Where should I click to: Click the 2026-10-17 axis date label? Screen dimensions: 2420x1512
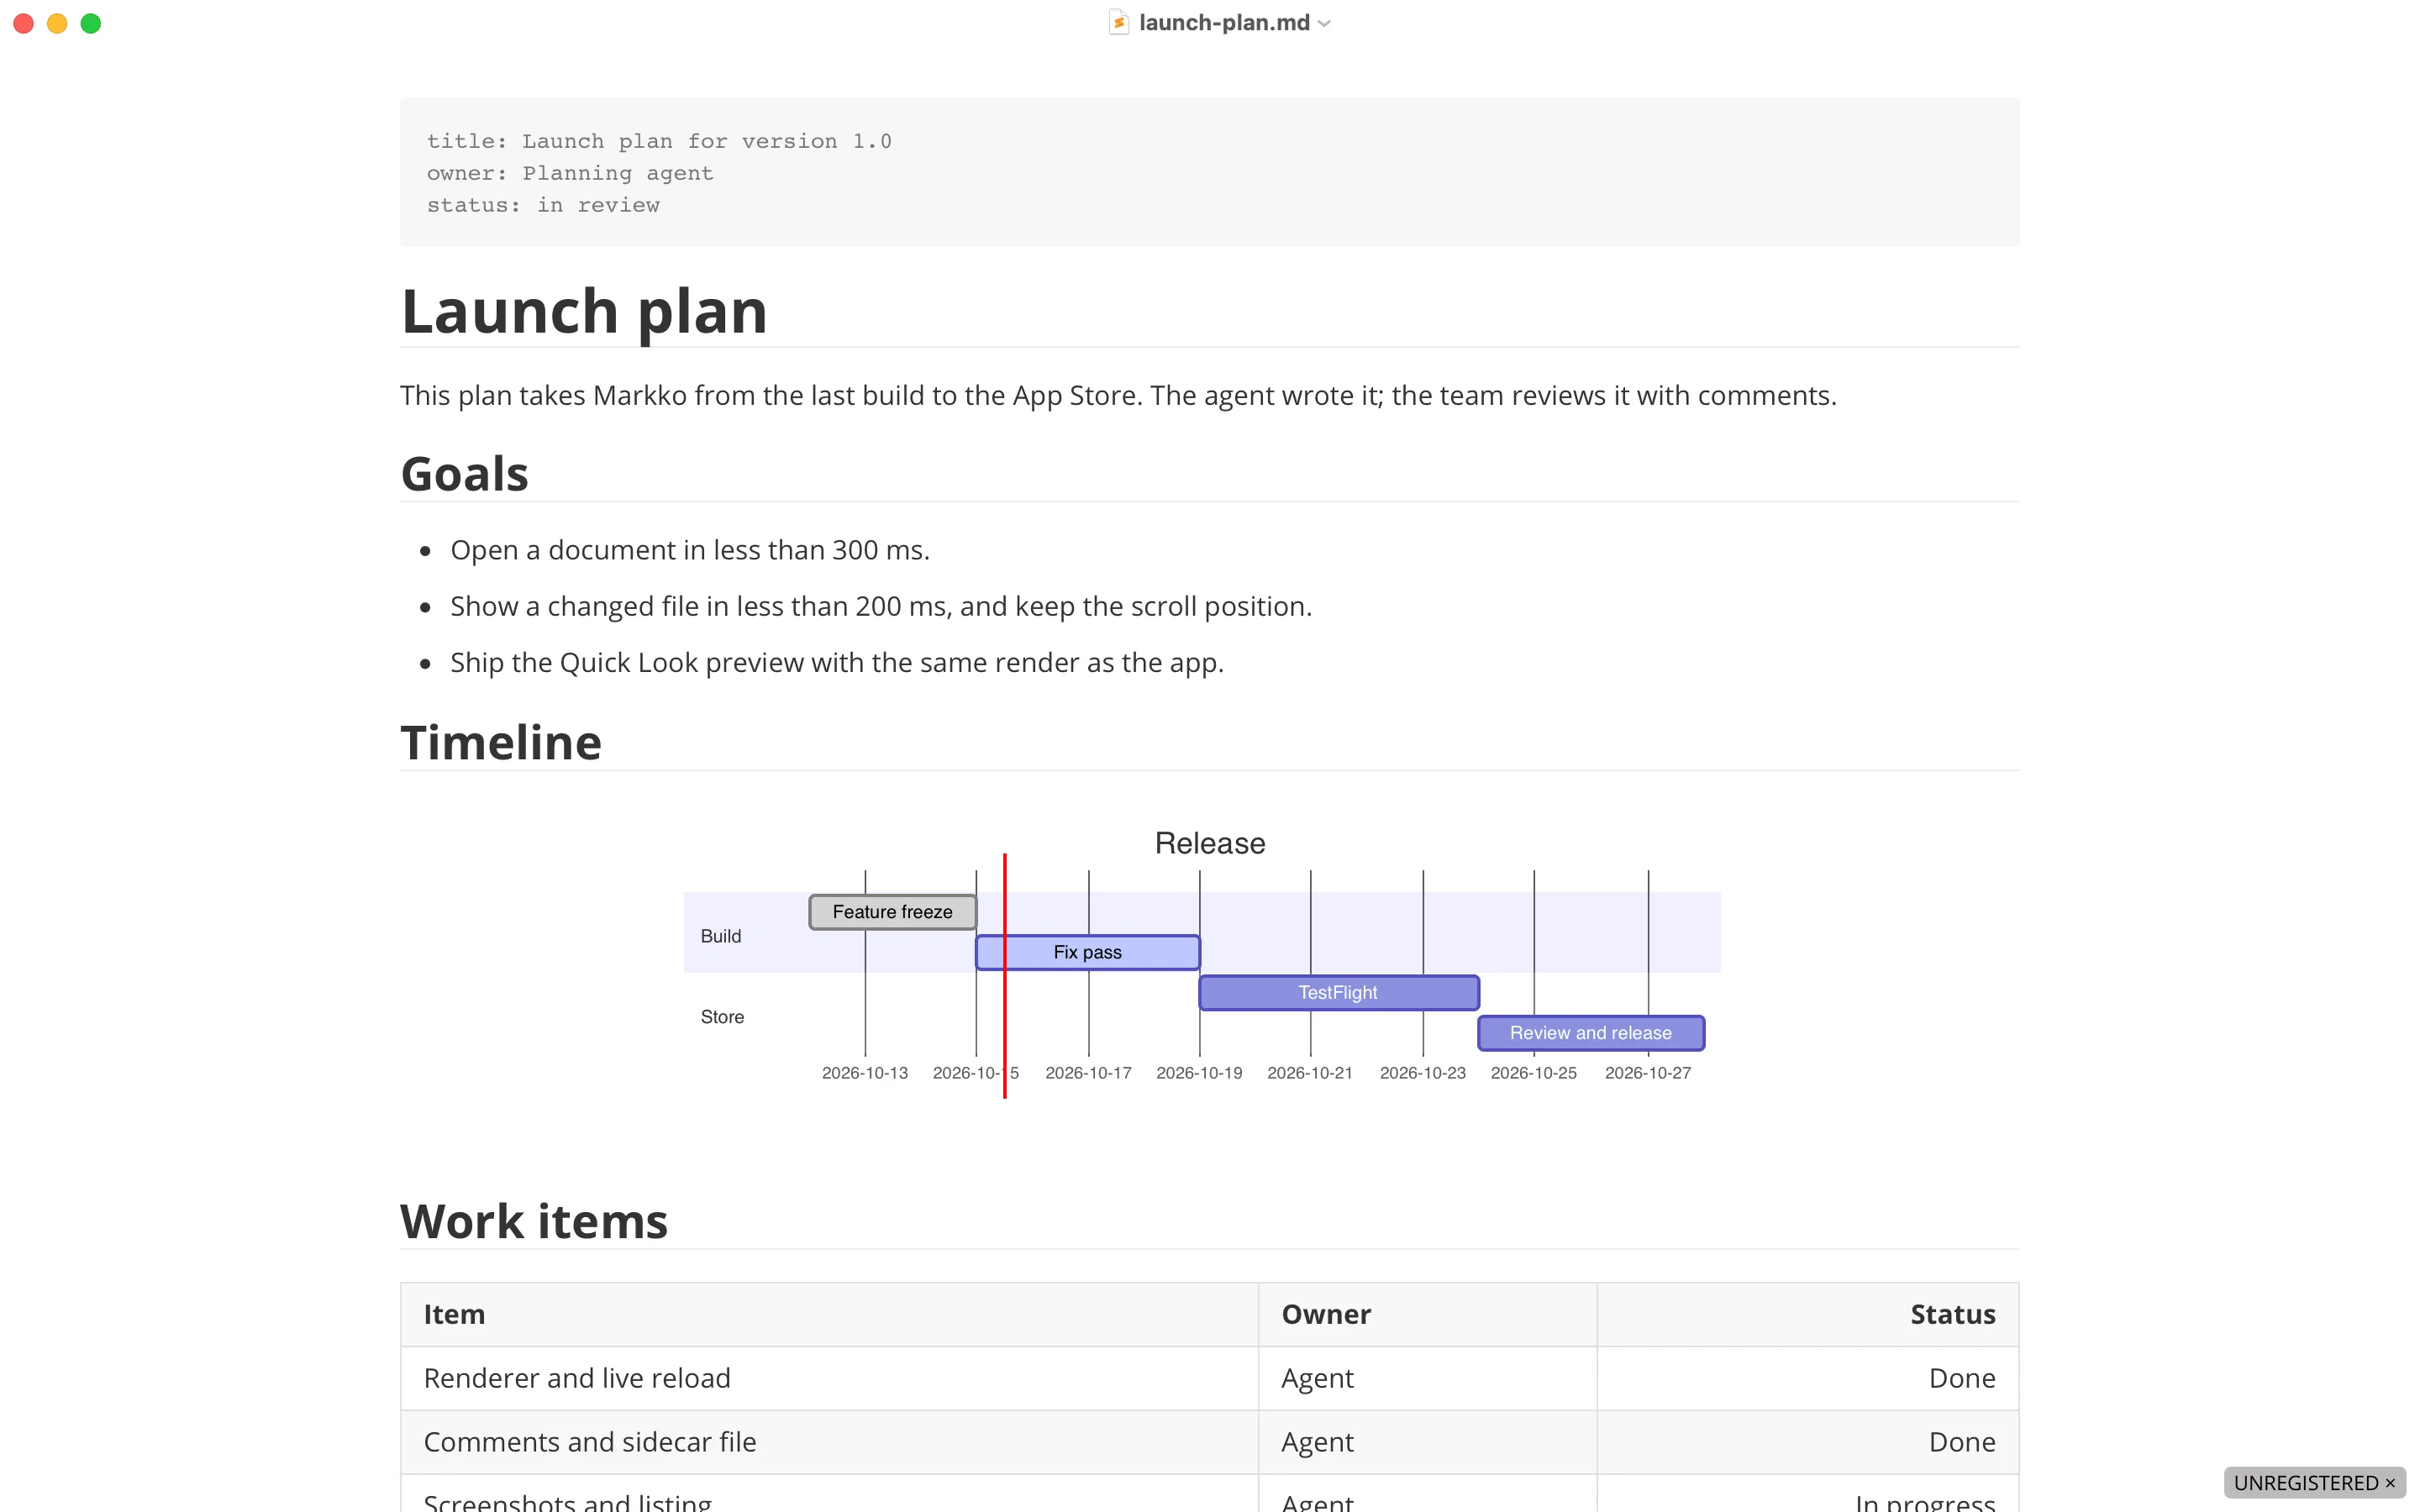click(1088, 1072)
